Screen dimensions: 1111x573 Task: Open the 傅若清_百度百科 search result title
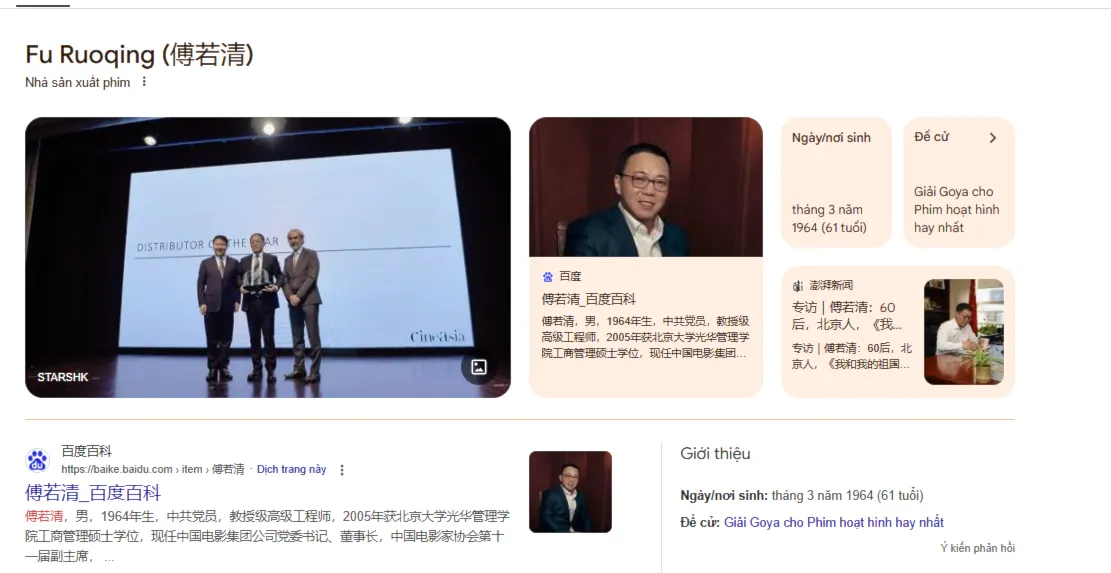click(93, 493)
